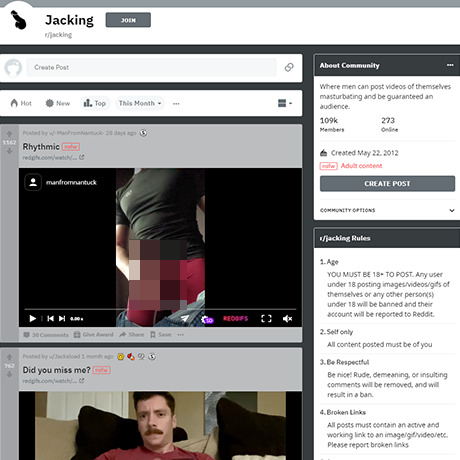Image resolution: width=460 pixels, height=460 pixels.
Task: Skip to previous video
Action: (x=50, y=319)
